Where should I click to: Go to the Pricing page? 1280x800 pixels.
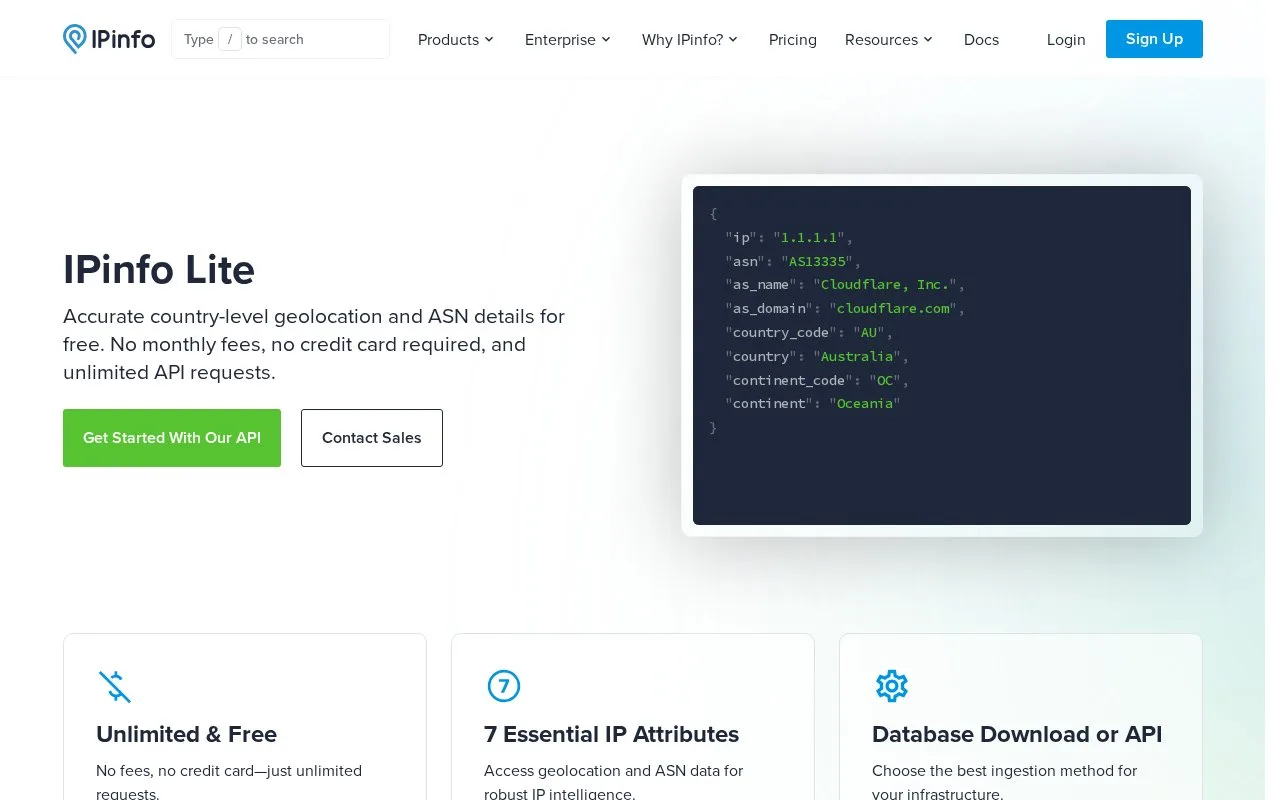pos(793,39)
